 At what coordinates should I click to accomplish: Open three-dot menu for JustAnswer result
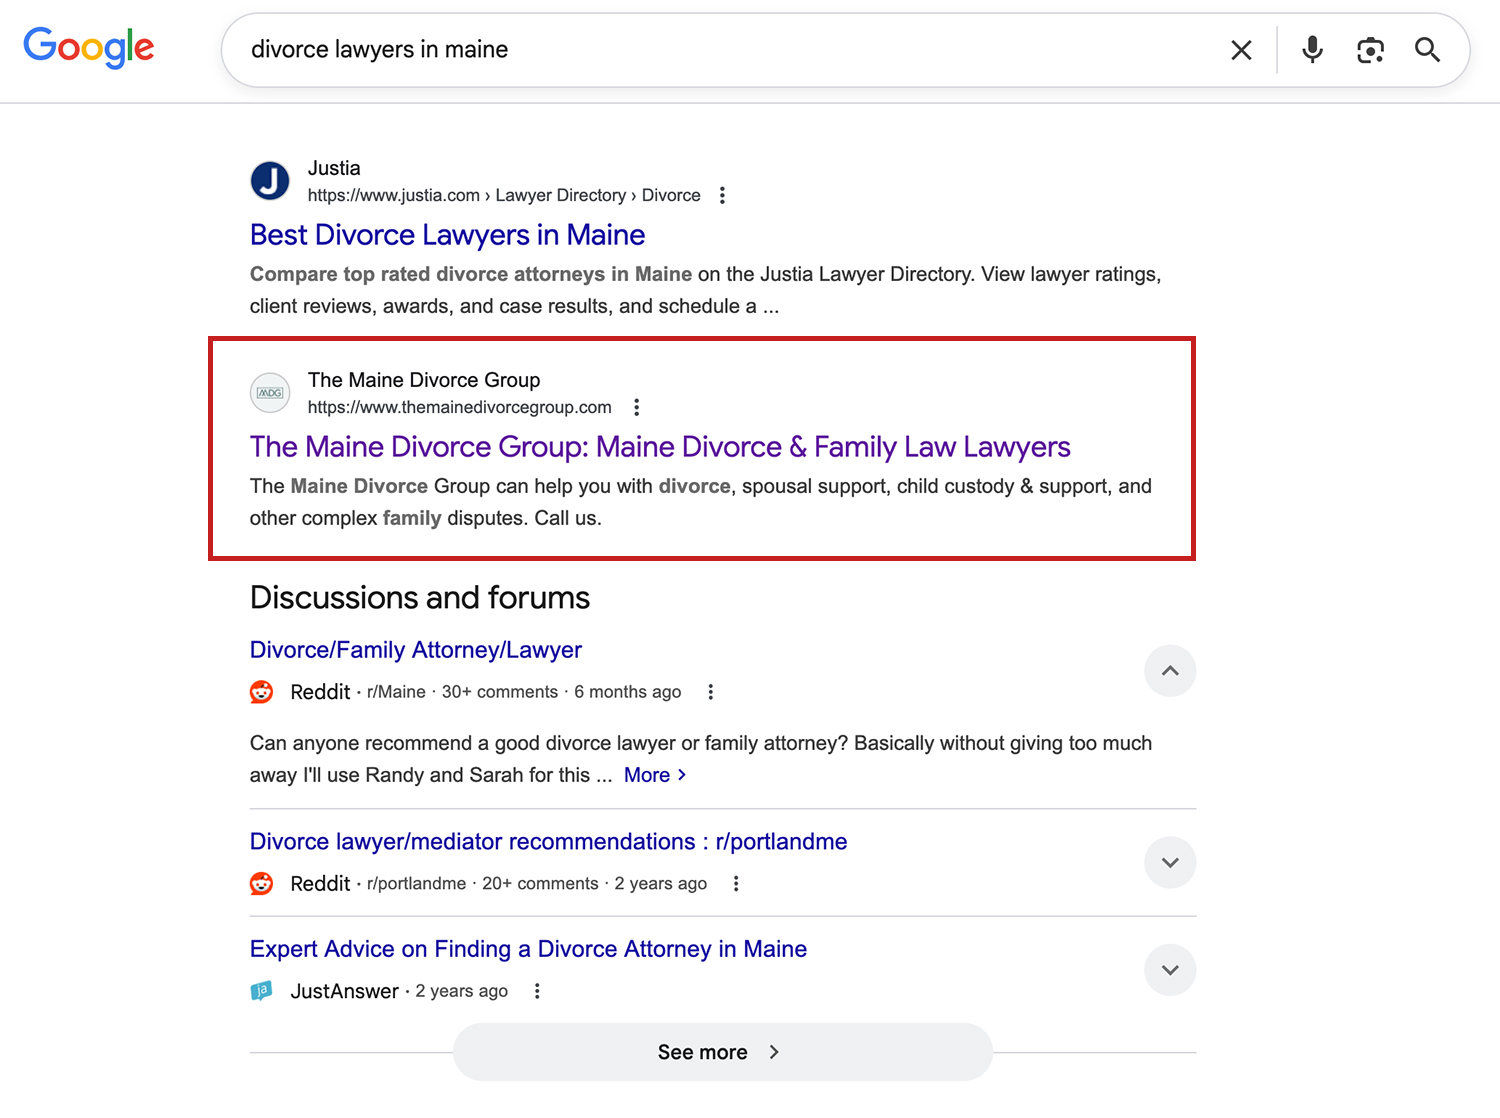[537, 991]
